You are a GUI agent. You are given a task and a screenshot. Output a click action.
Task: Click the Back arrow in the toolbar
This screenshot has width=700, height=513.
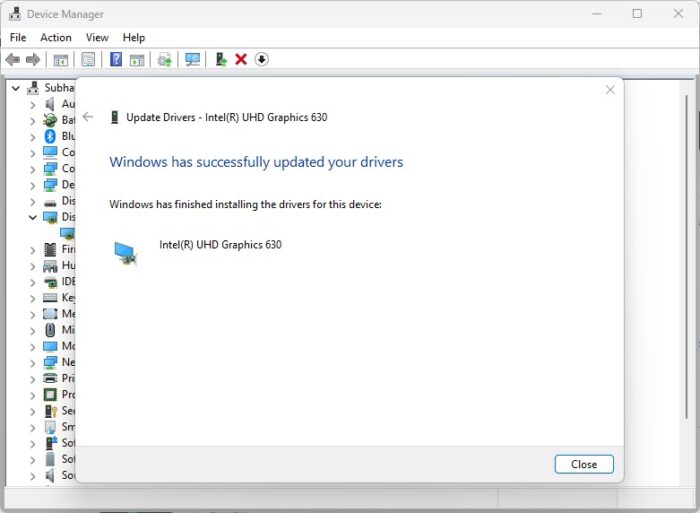pos(13,60)
